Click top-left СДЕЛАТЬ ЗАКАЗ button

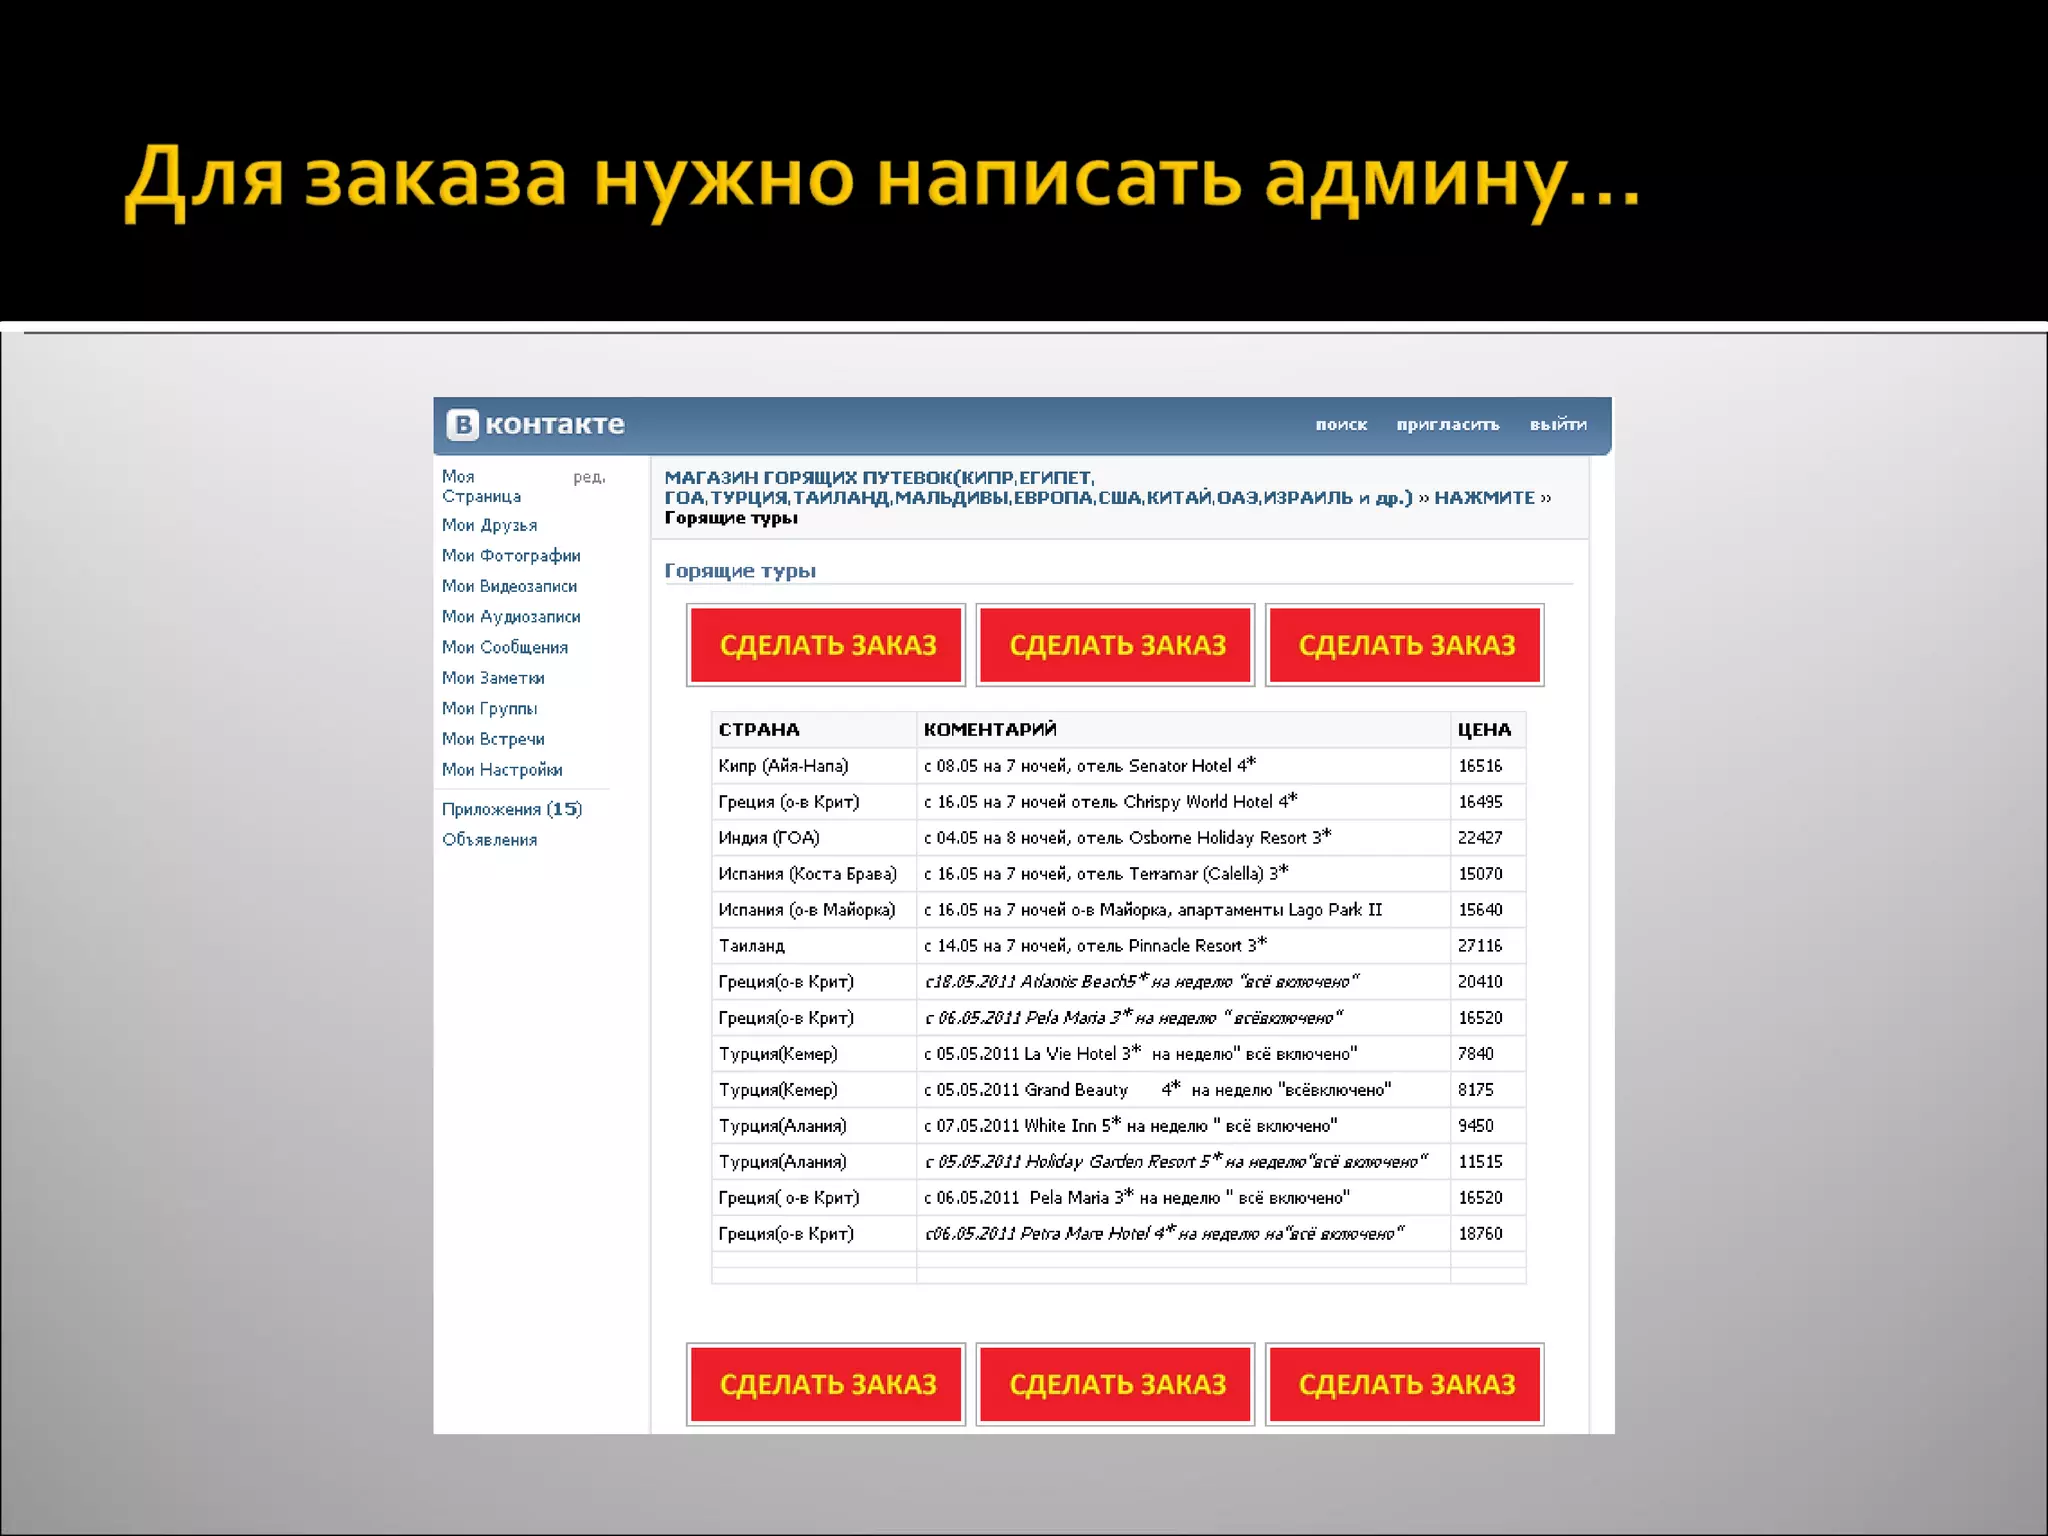click(x=826, y=645)
